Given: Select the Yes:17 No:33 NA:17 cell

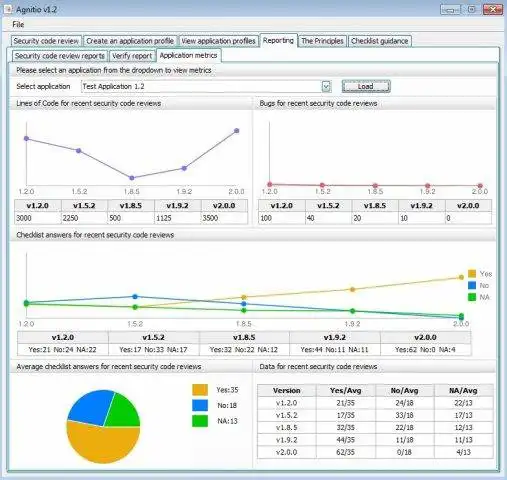Looking at the screenshot, I should 153,350.
